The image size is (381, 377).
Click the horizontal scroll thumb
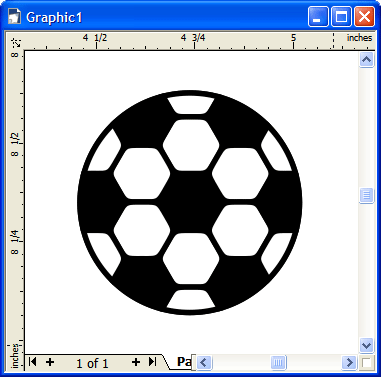tap(278, 362)
